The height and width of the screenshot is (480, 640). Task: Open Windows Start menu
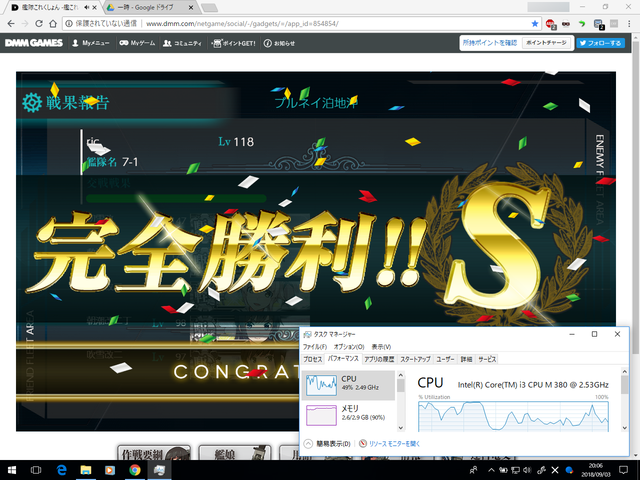click(11, 470)
